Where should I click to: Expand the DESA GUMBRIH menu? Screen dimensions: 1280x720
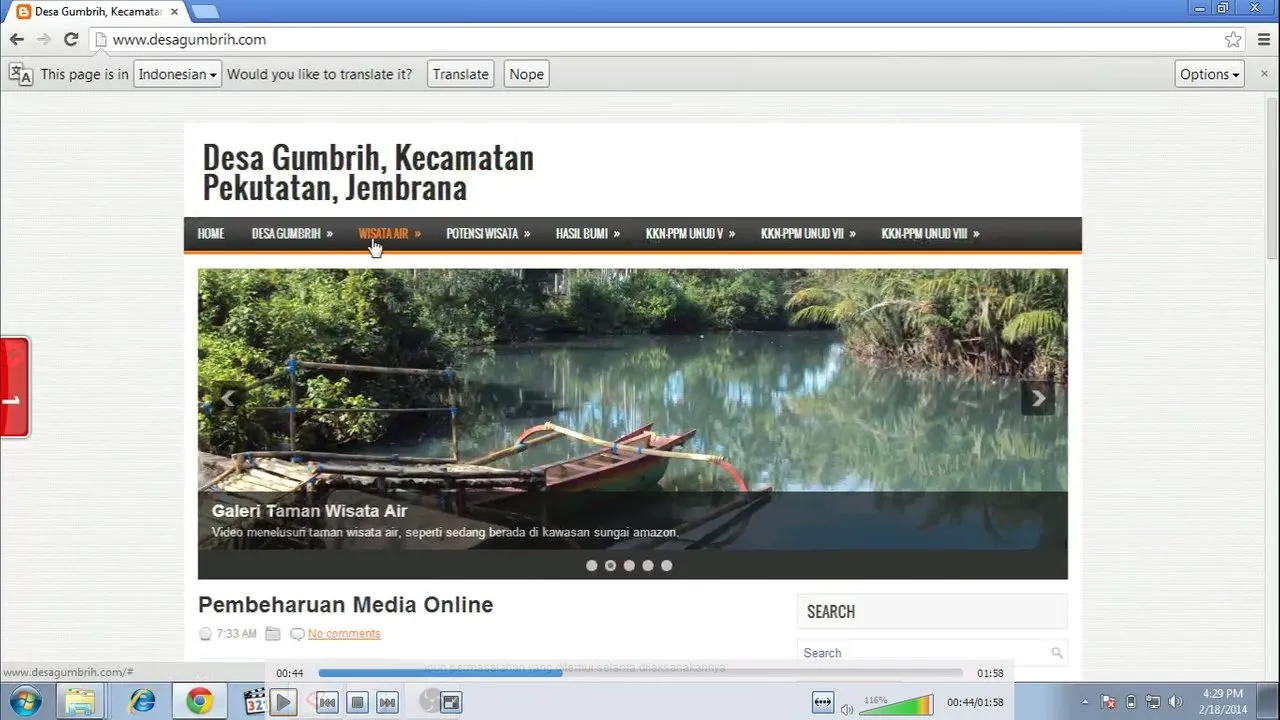(292, 234)
